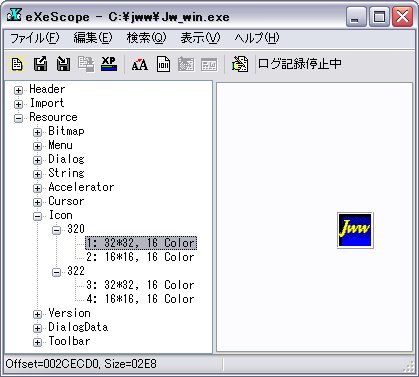Screen dimensions: 419x377
Task: Click the Jww icon preview image
Action: tap(355, 230)
